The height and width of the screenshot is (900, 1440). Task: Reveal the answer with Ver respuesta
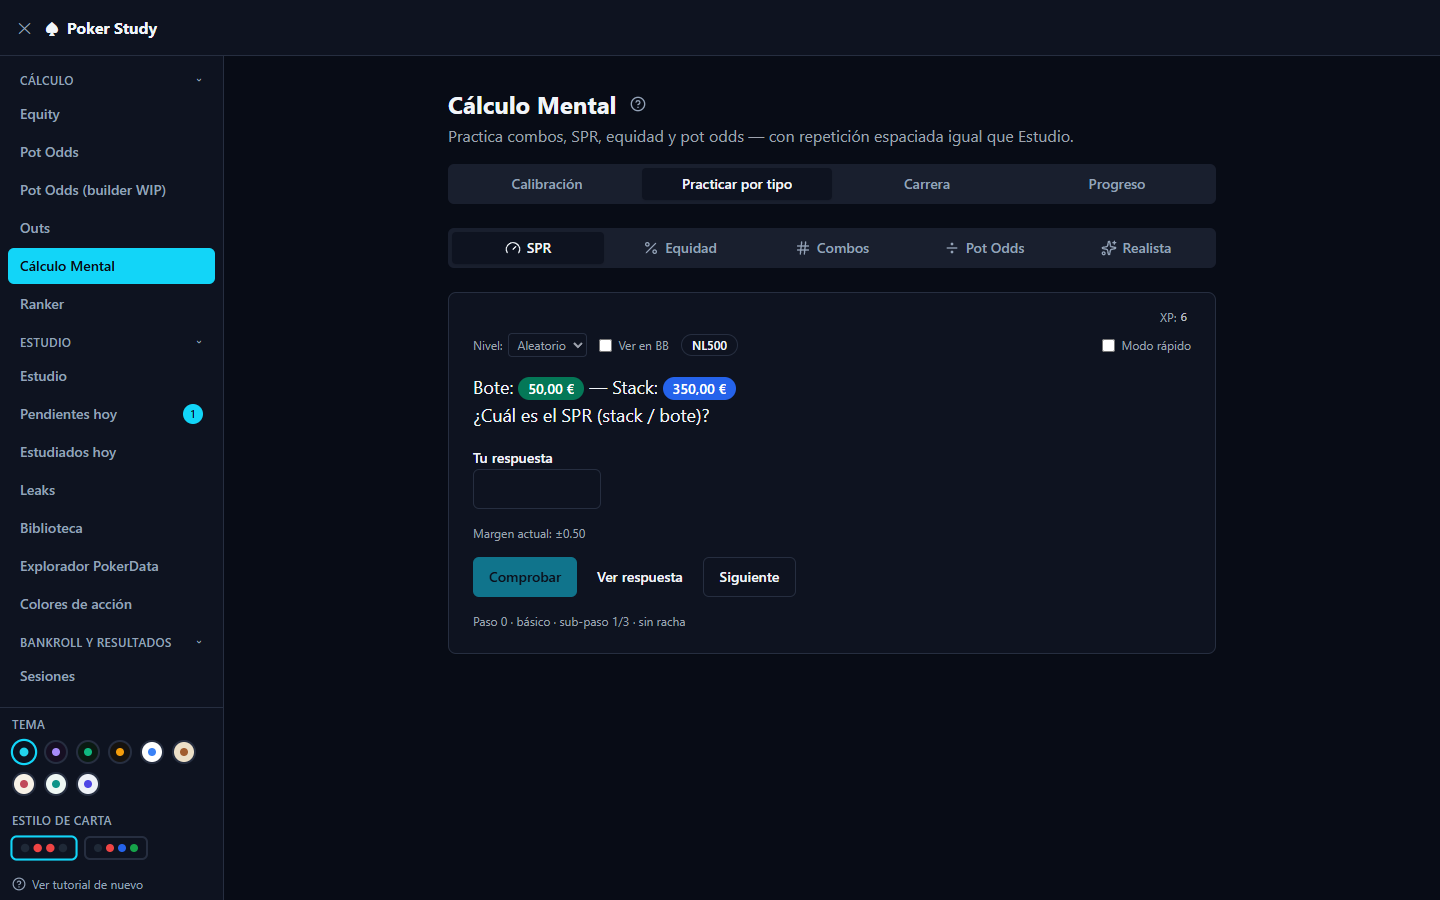[x=640, y=577]
